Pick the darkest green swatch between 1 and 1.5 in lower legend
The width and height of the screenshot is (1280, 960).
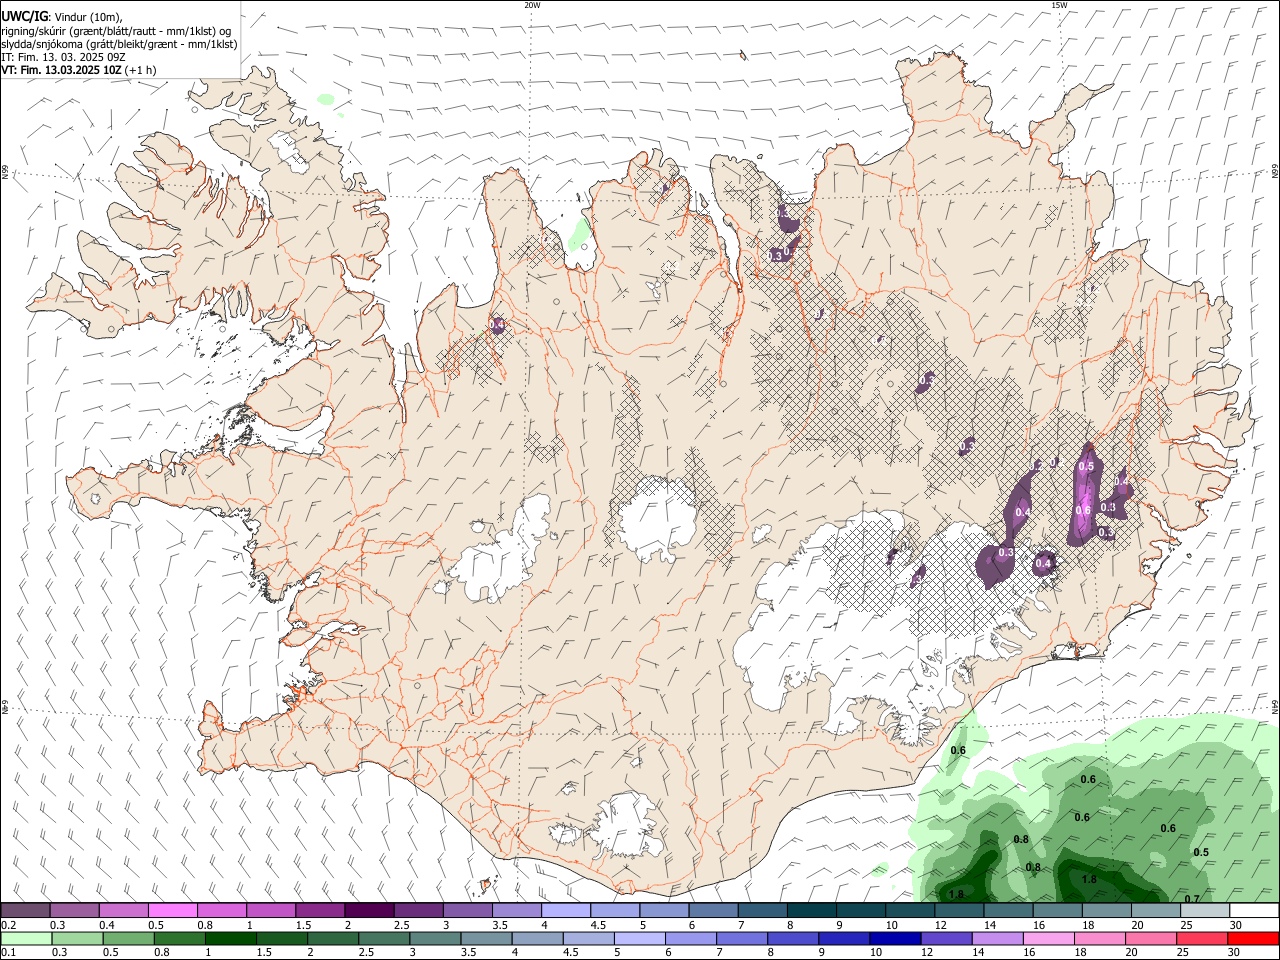(x=229, y=938)
